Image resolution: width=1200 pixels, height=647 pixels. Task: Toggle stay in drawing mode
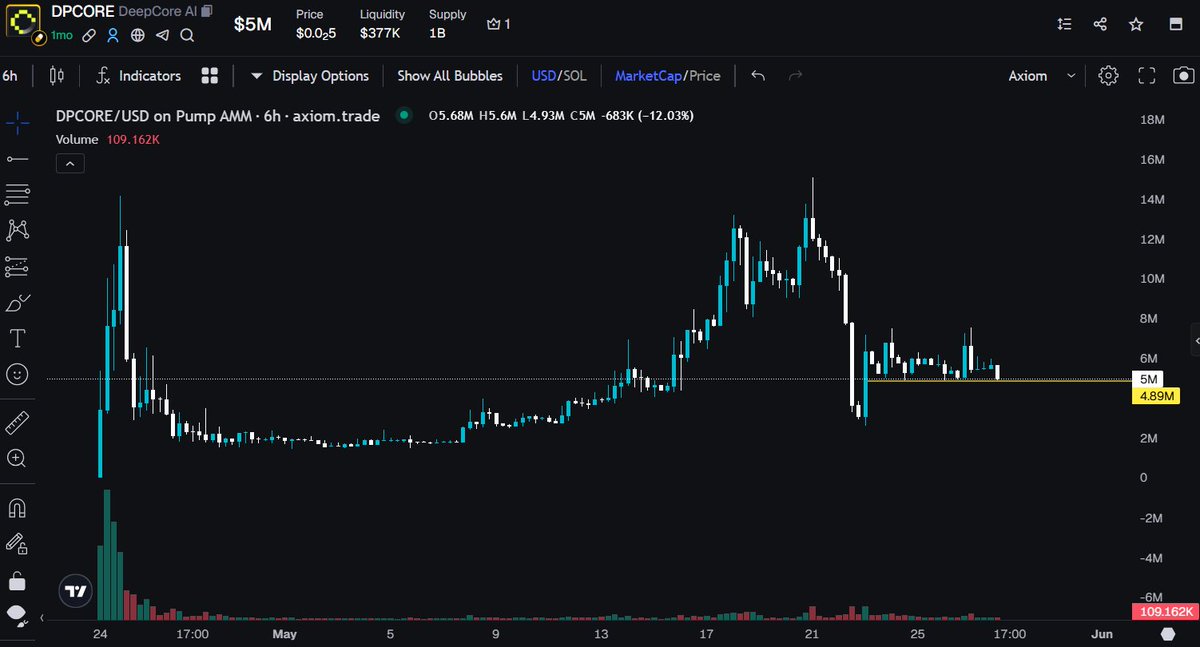point(17,544)
